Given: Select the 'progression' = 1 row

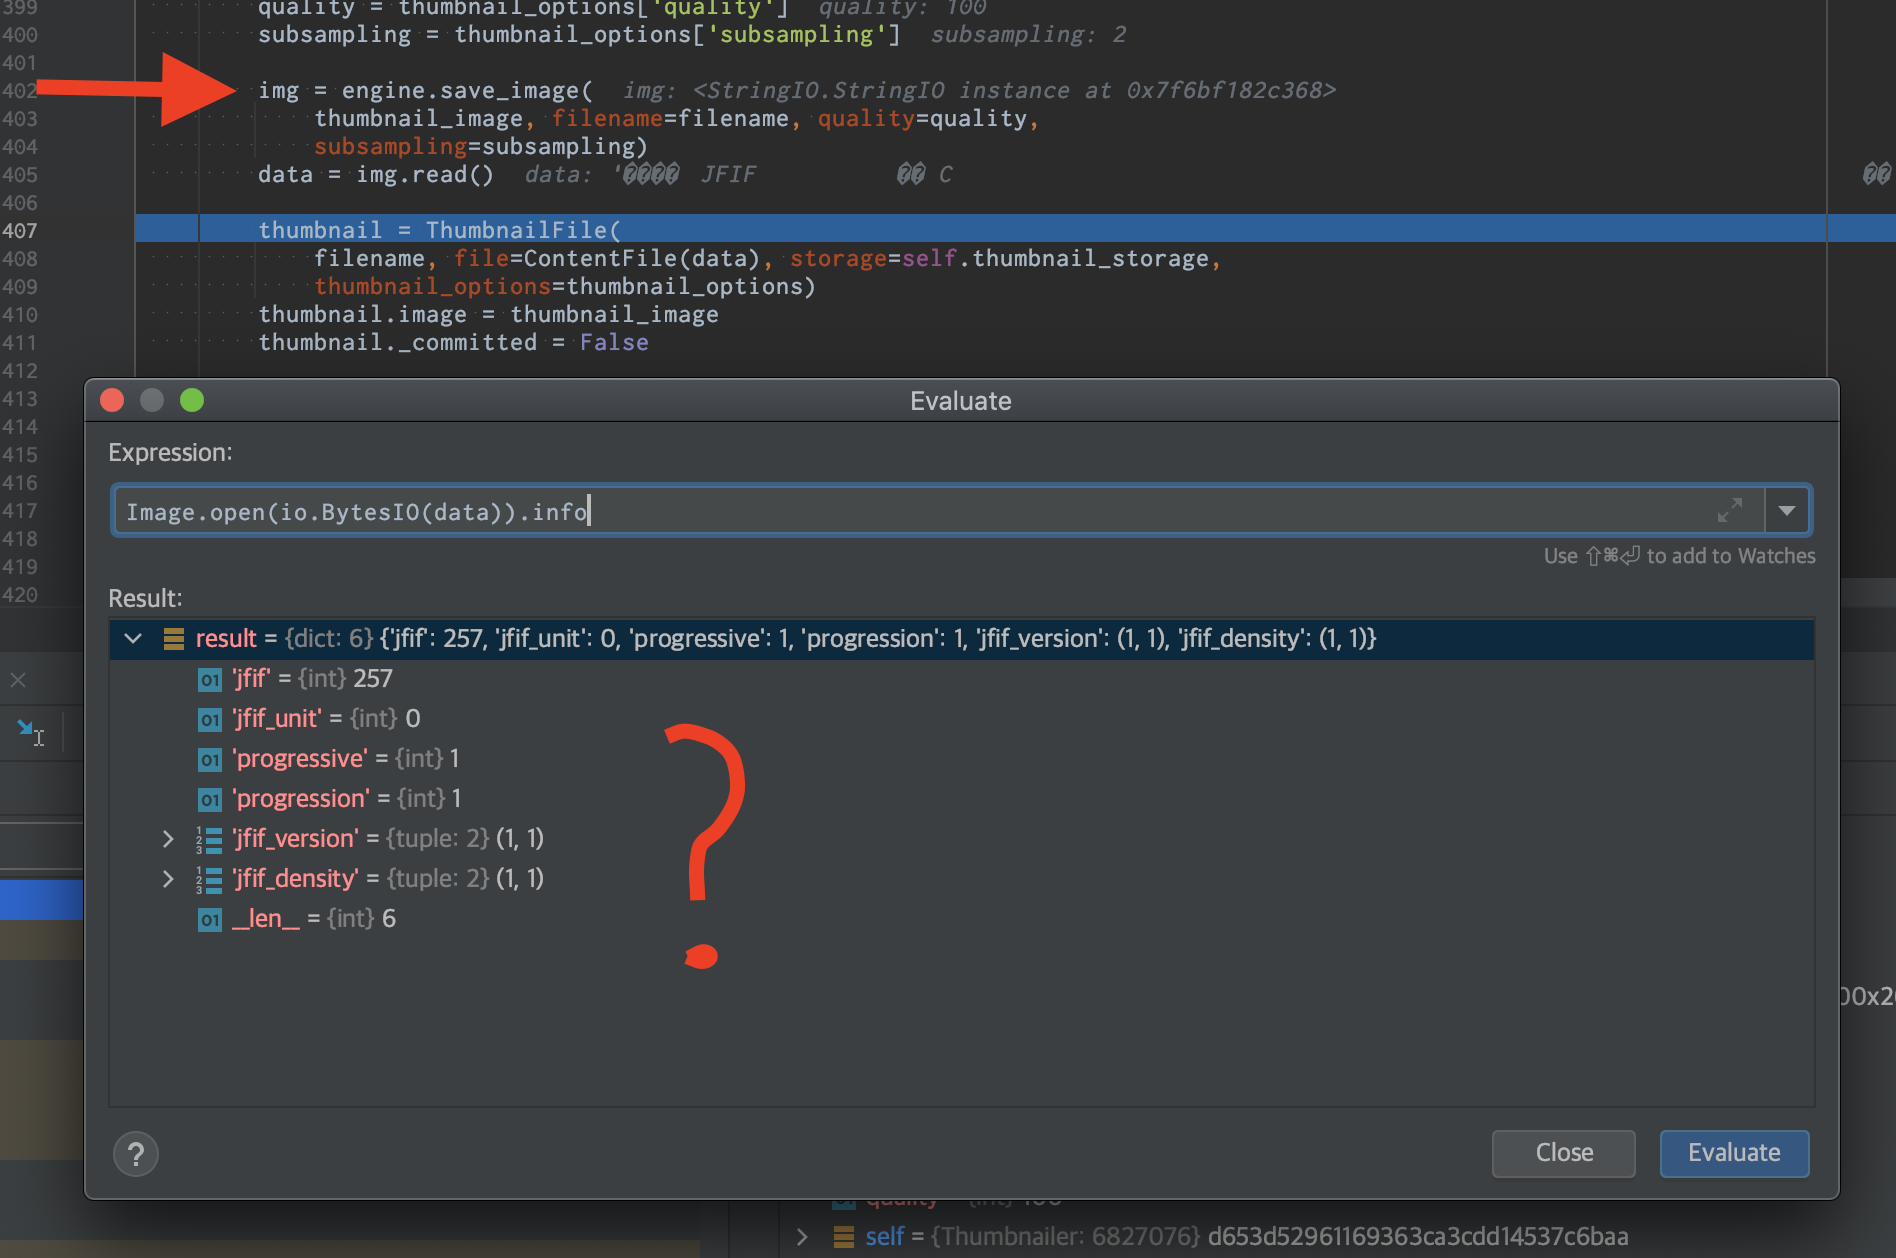Looking at the screenshot, I should (961, 798).
